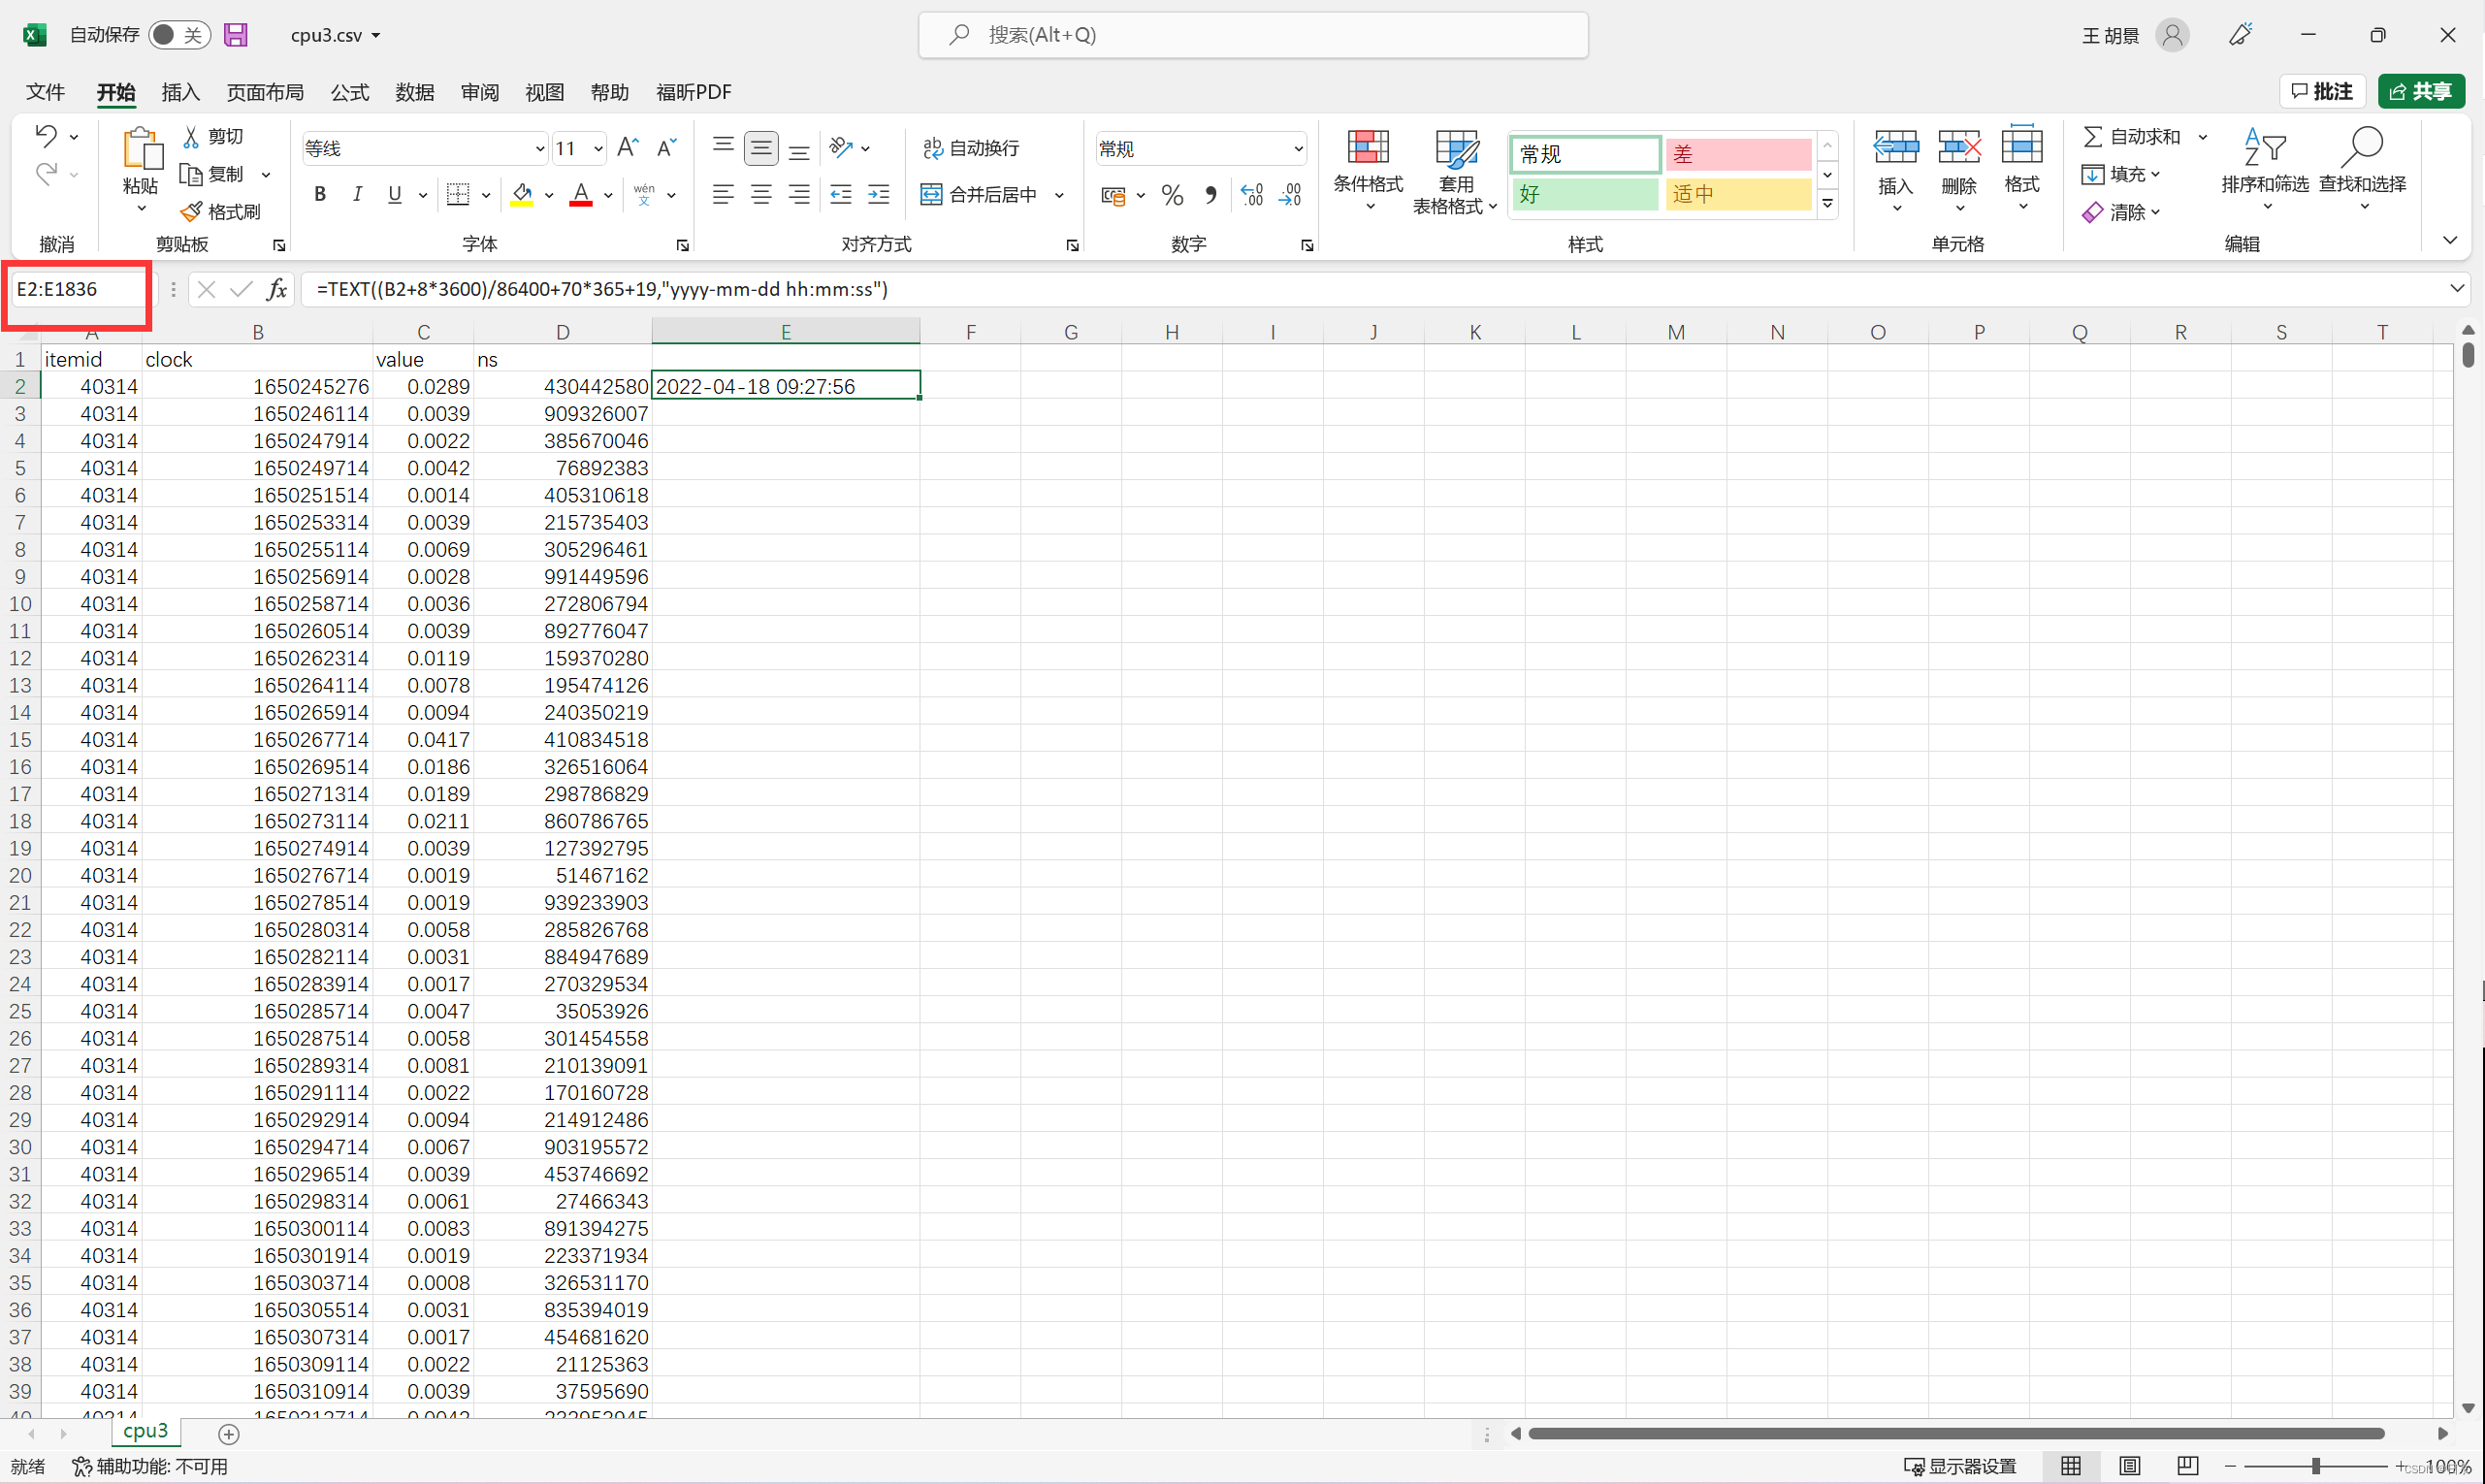Apply bold formatting with the B icon
Image resolution: width=2485 pixels, height=1484 pixels.
tap(320, 194)
